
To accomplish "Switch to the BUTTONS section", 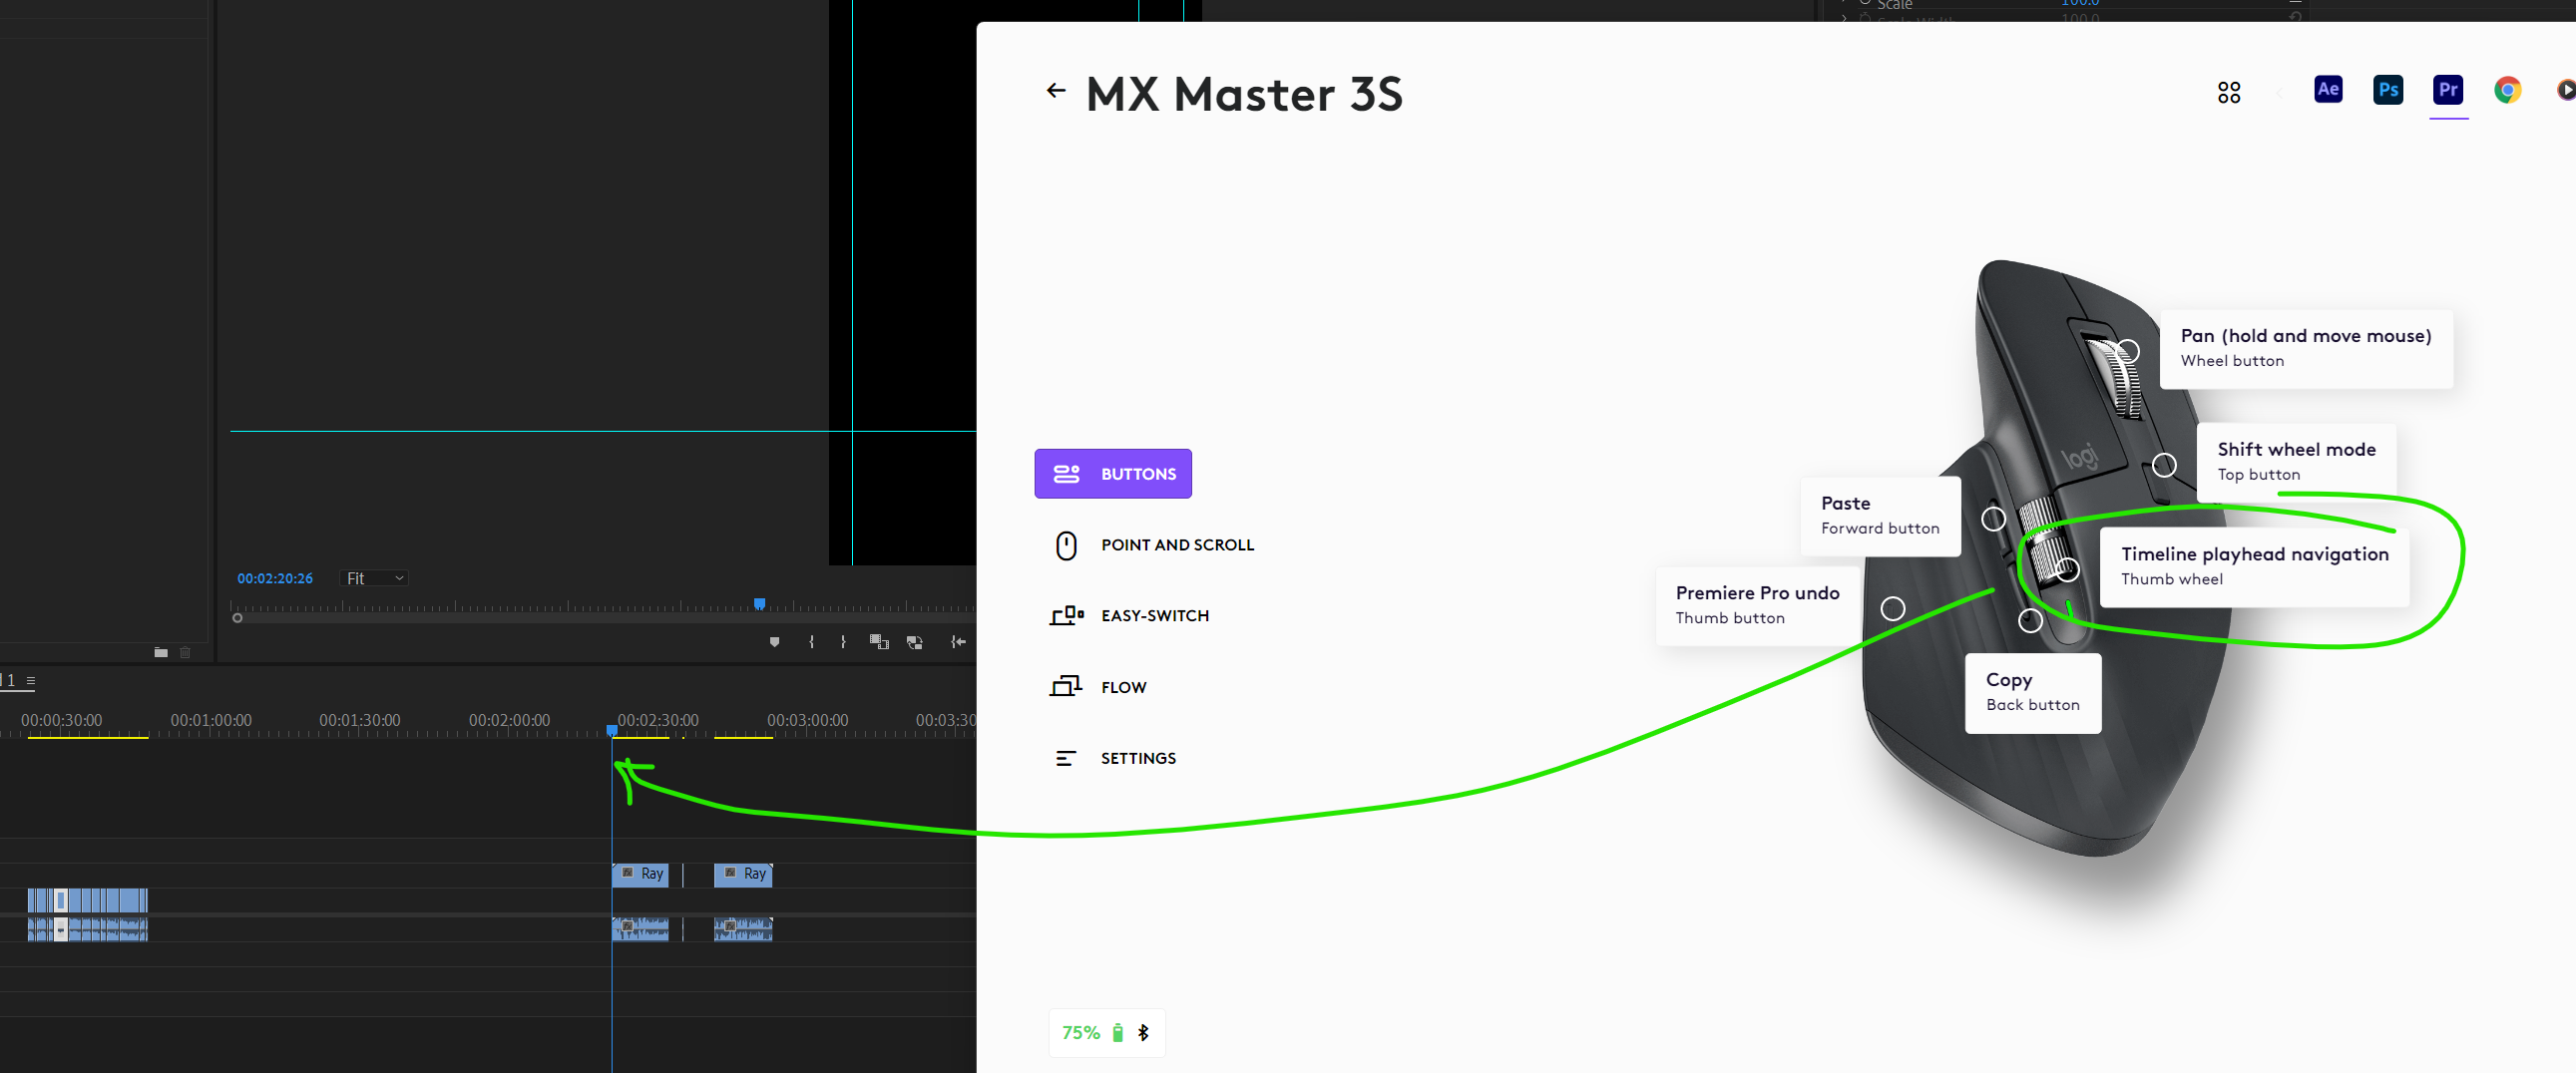I will click(1113, 473).
